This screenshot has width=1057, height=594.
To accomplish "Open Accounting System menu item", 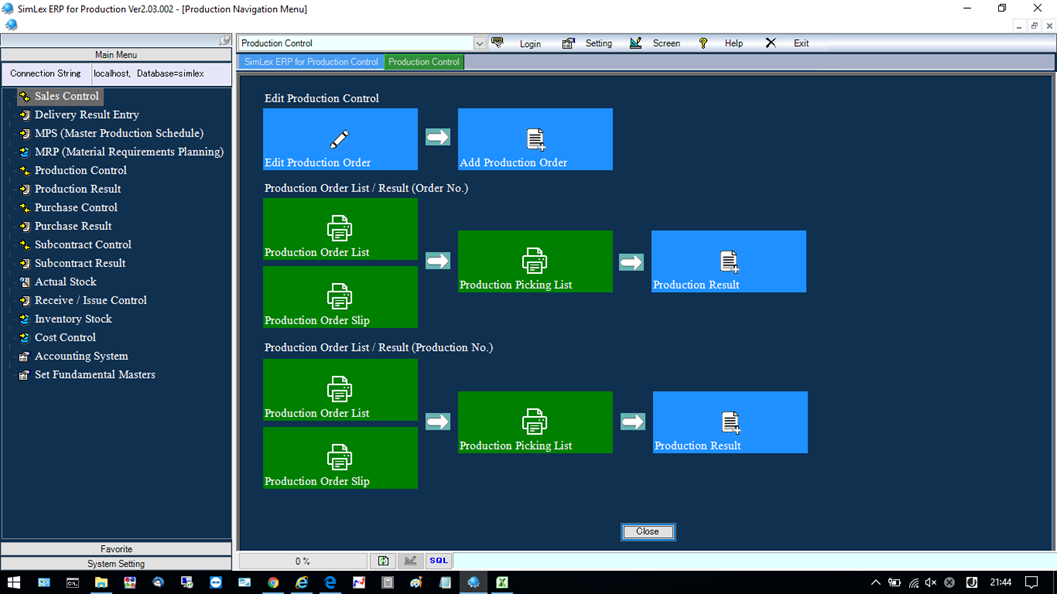I will (x=81, y=356).
